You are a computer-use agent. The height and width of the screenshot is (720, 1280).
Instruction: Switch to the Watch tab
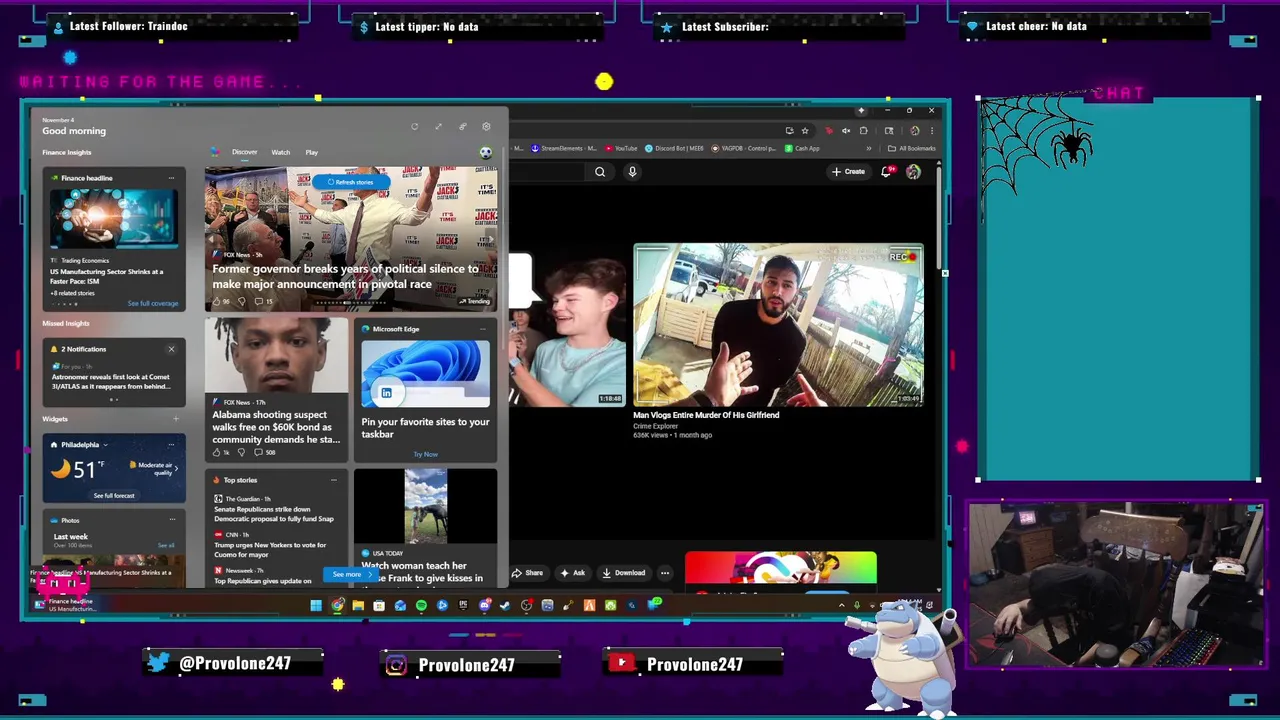281,152
